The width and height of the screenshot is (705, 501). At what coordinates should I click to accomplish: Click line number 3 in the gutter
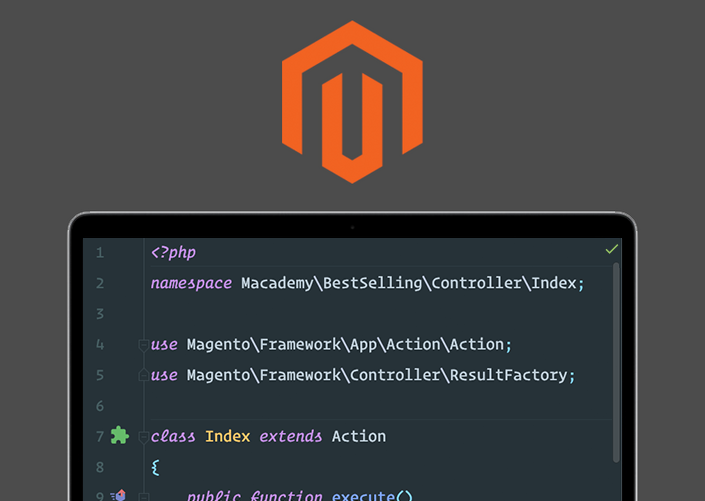[x=100, y=314]
